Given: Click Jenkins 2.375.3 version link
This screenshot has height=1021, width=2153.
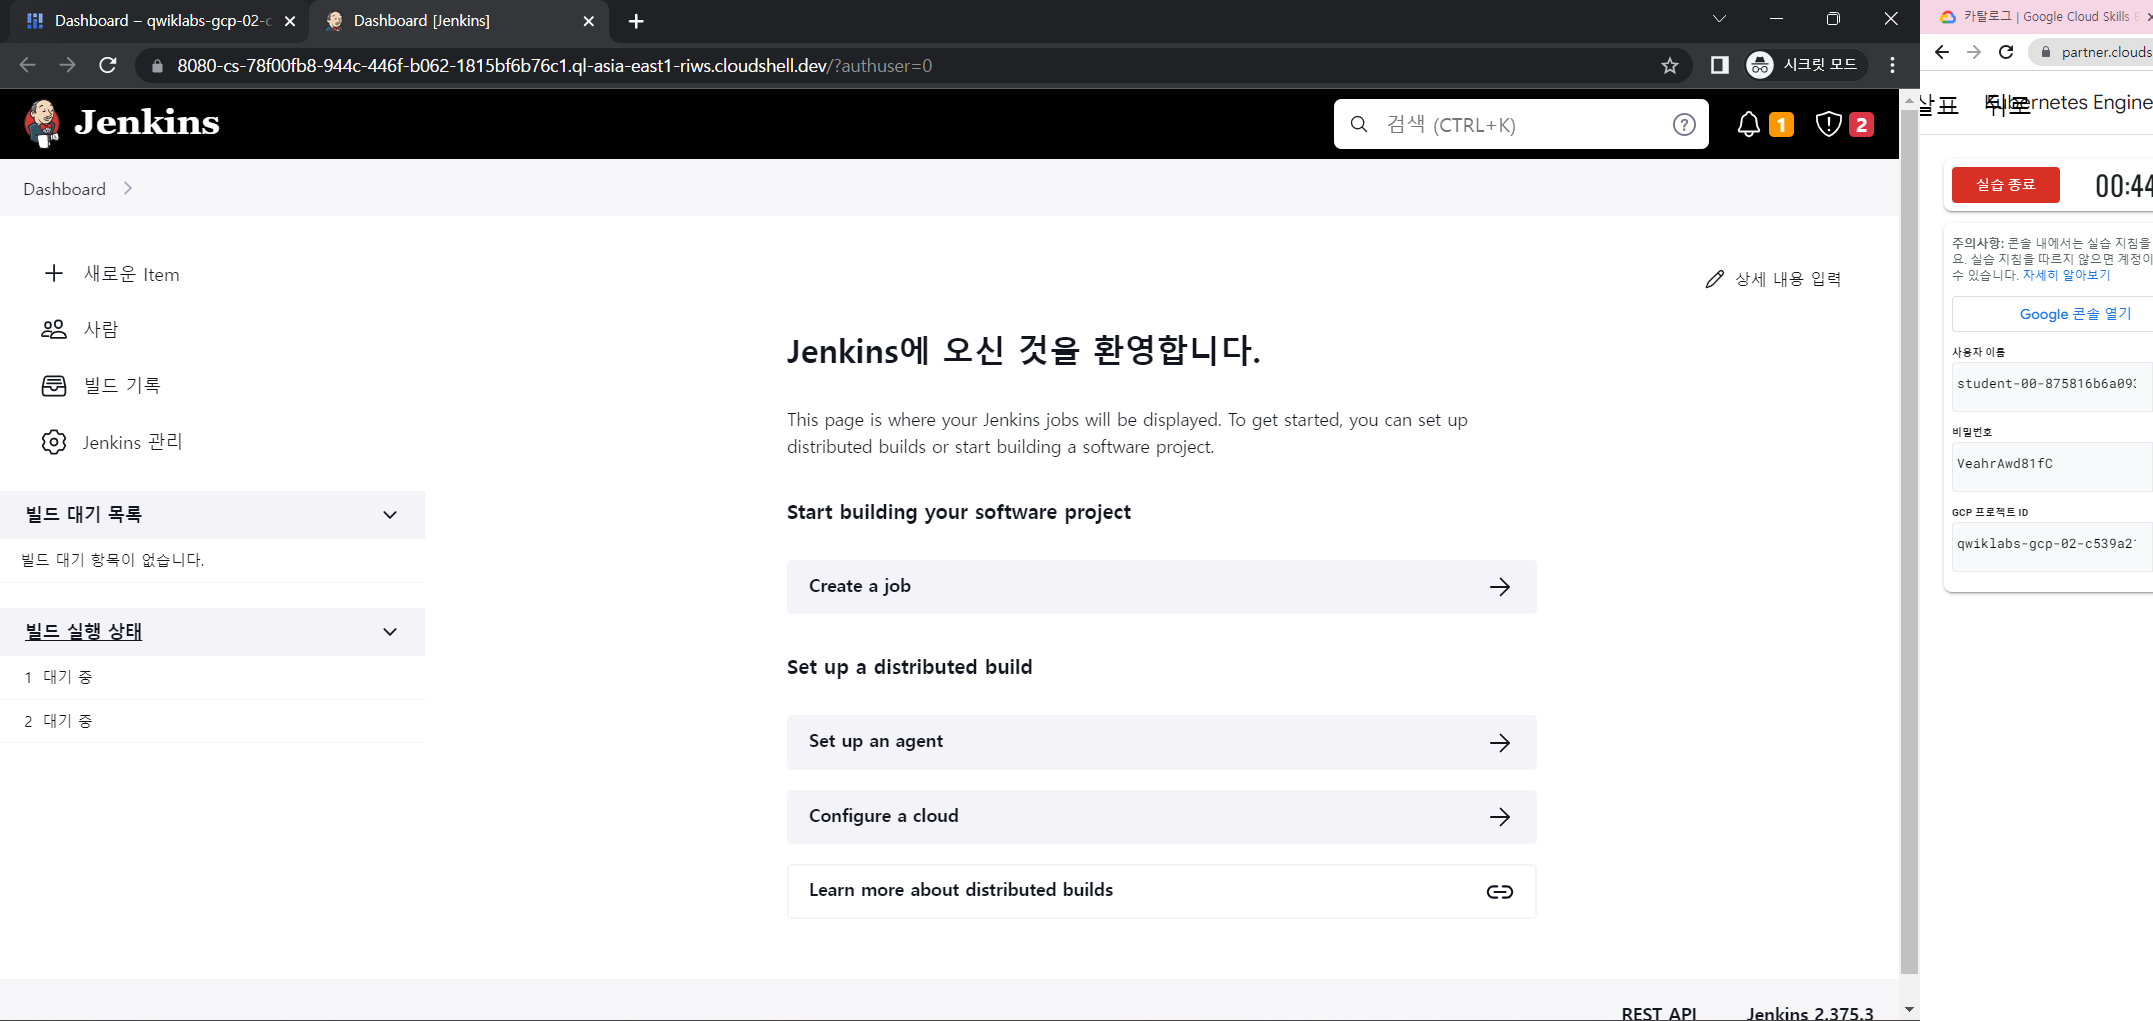Looking at the screenshot, I should coord(1810,1013).
